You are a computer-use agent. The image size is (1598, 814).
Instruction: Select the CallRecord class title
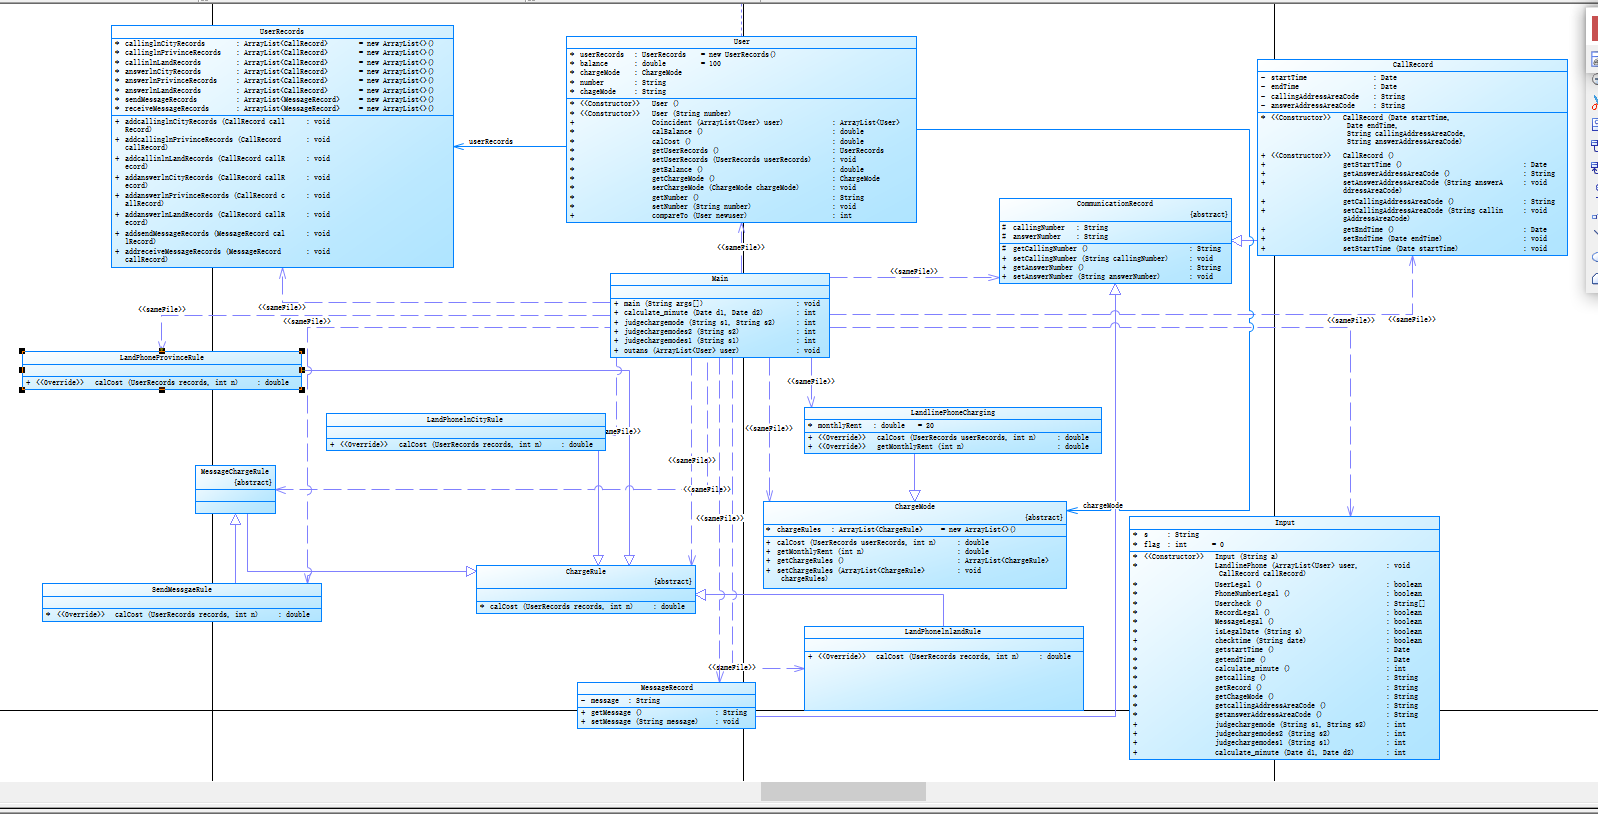click(x=1412, y=65)
